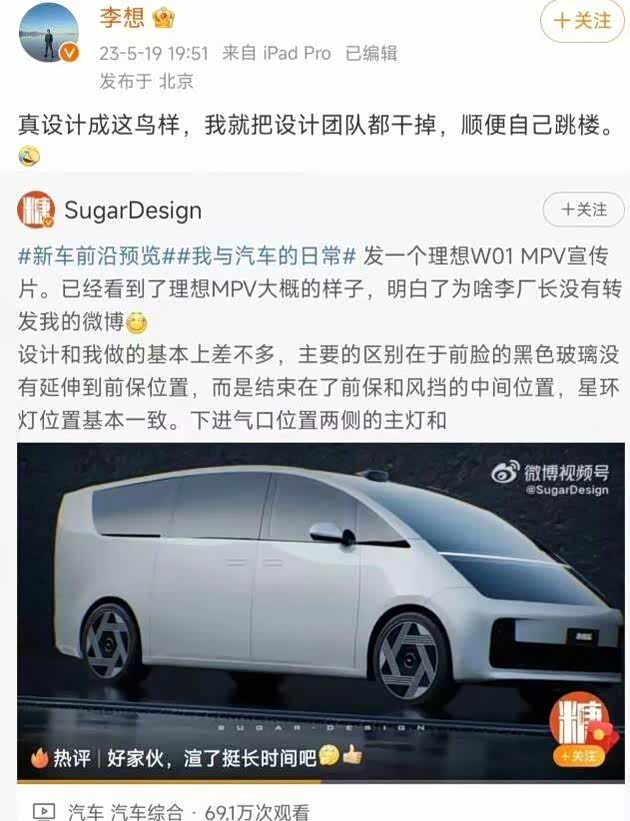Click the video progress bar
The image size is (630, 821).
click(320, 781)
